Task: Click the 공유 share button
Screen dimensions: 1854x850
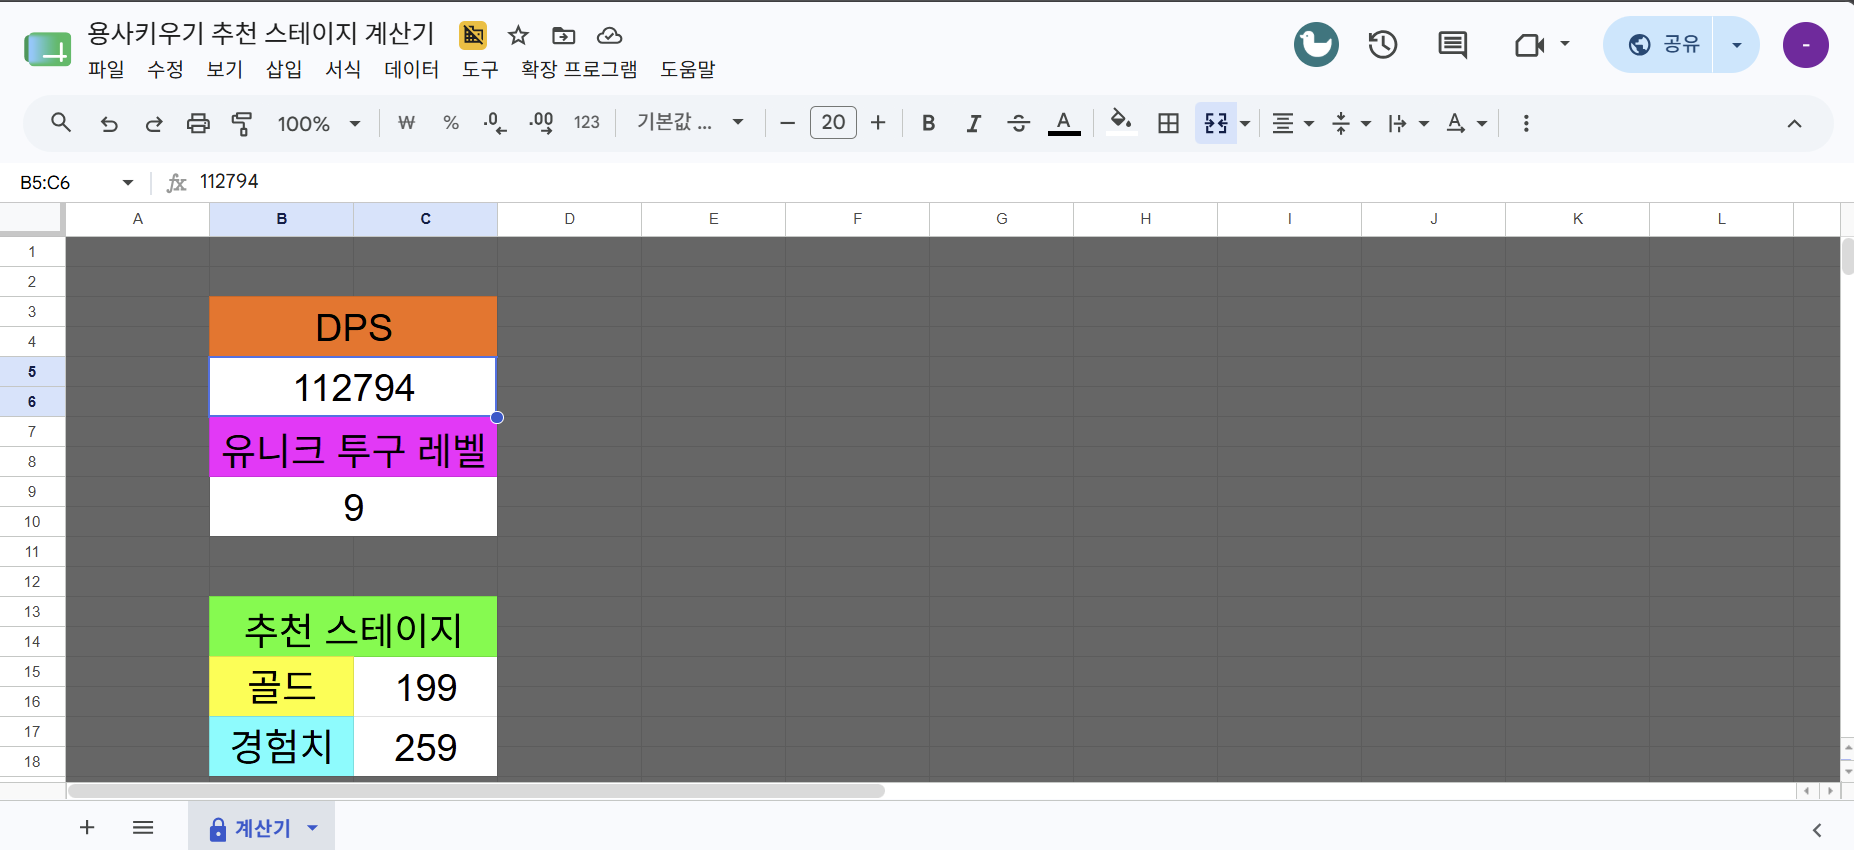Action: coord(1660,45)
